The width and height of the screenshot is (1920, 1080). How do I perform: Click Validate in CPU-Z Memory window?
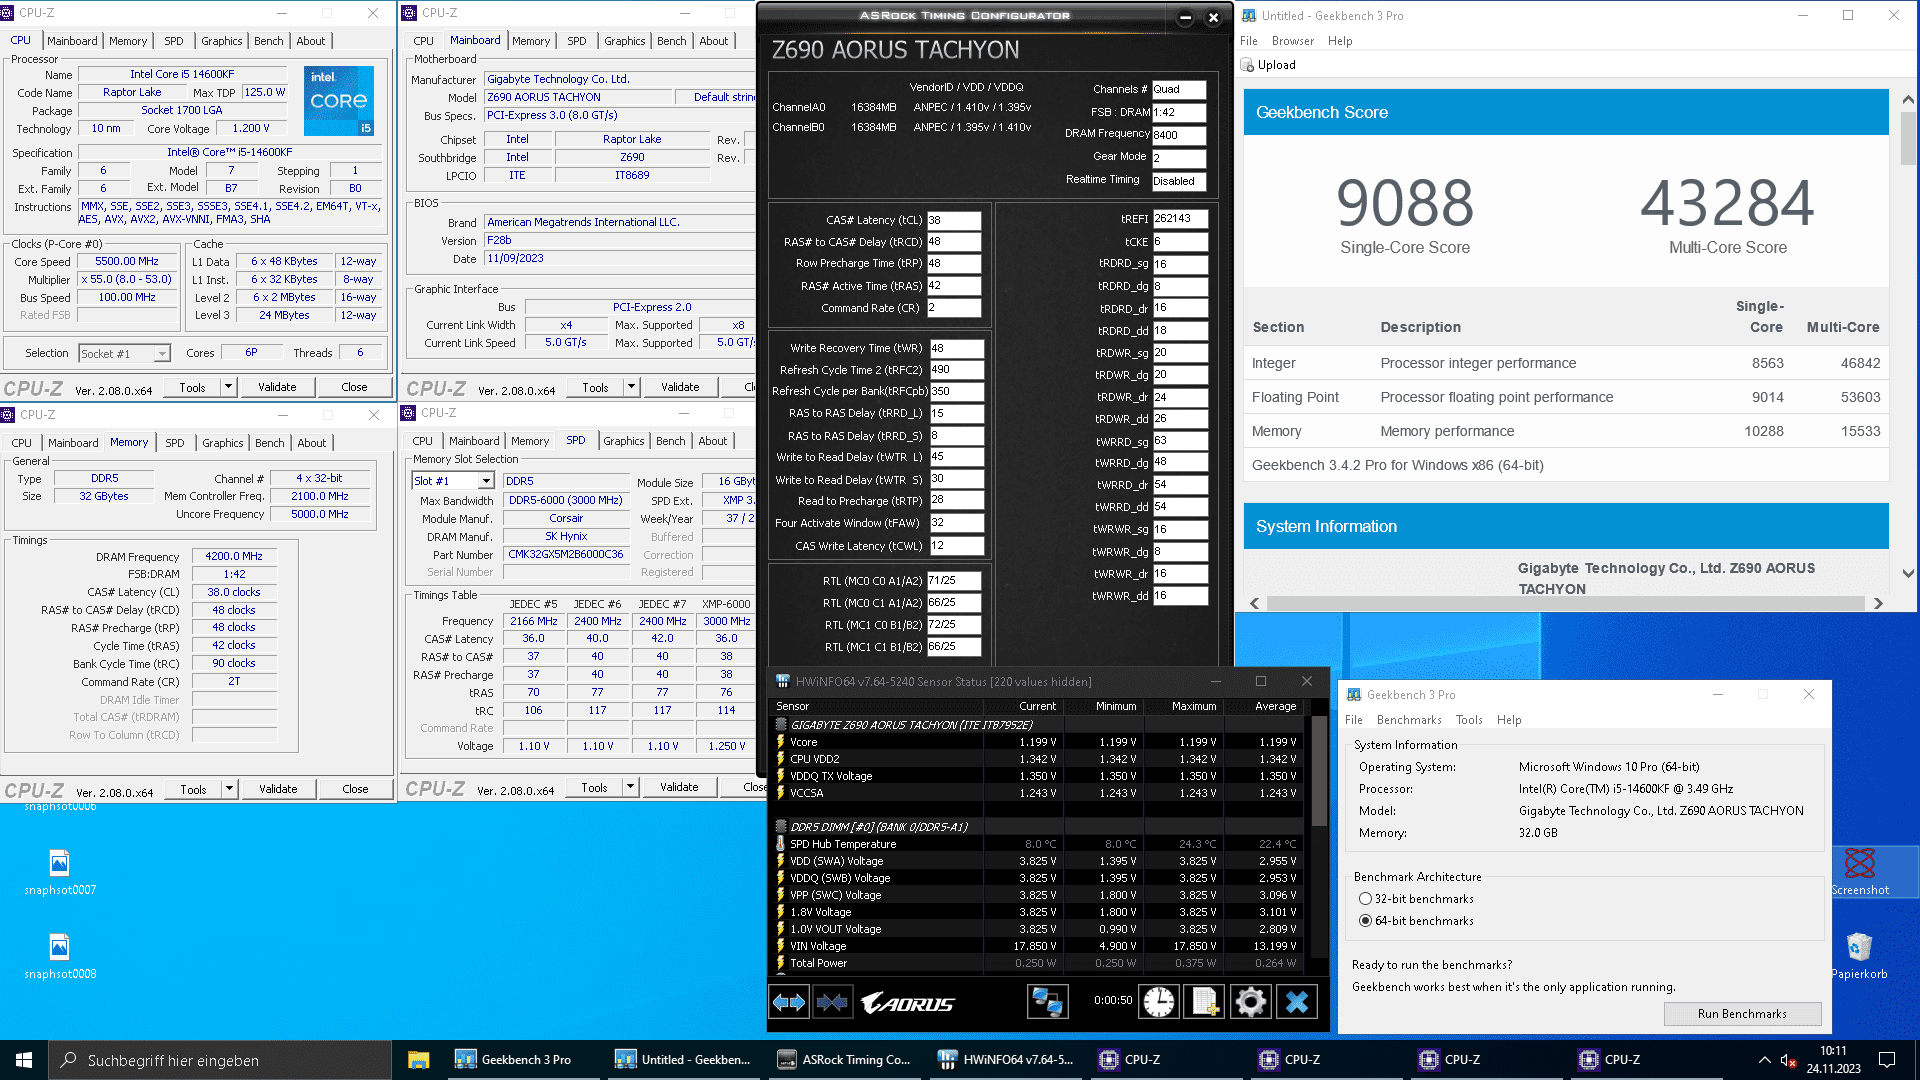278,789
